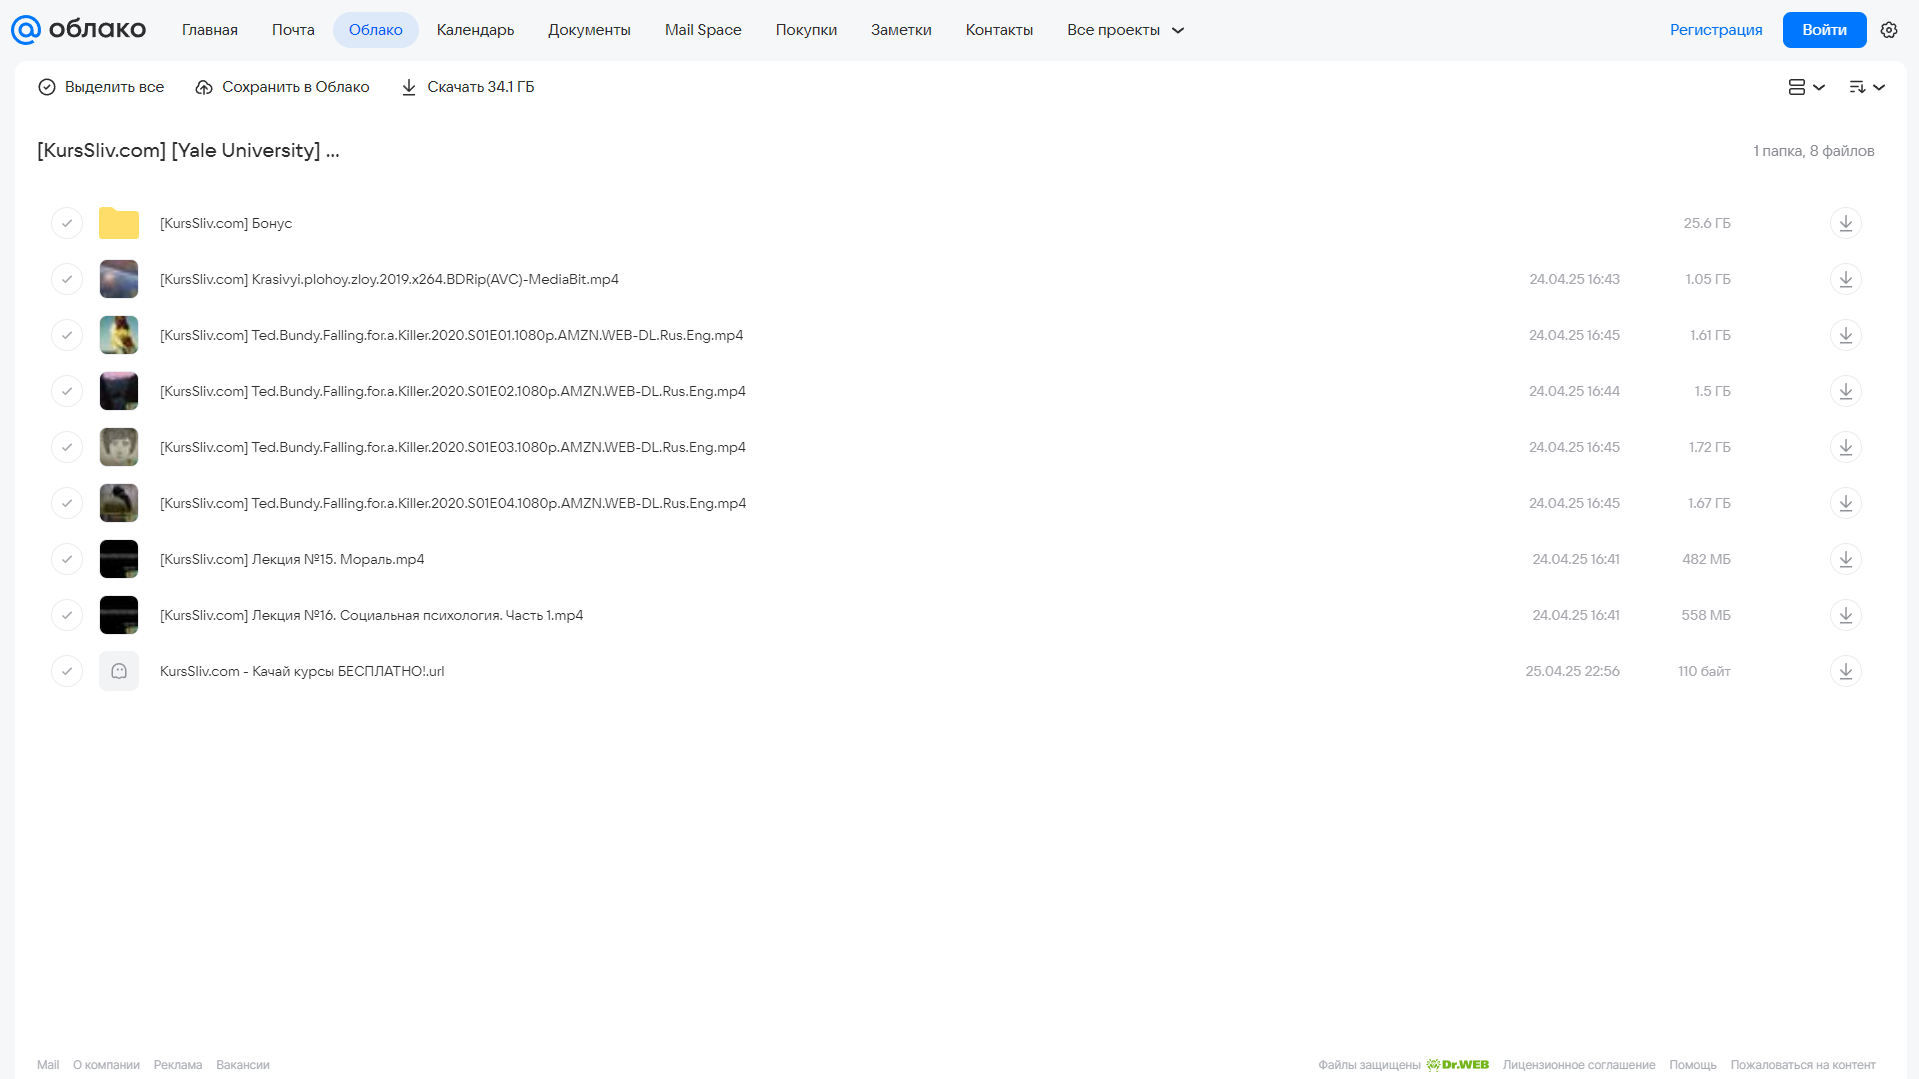Open the sort order dropdown
Image resolution: width=1919 pixels, height=1079 pixels.
1867,87
